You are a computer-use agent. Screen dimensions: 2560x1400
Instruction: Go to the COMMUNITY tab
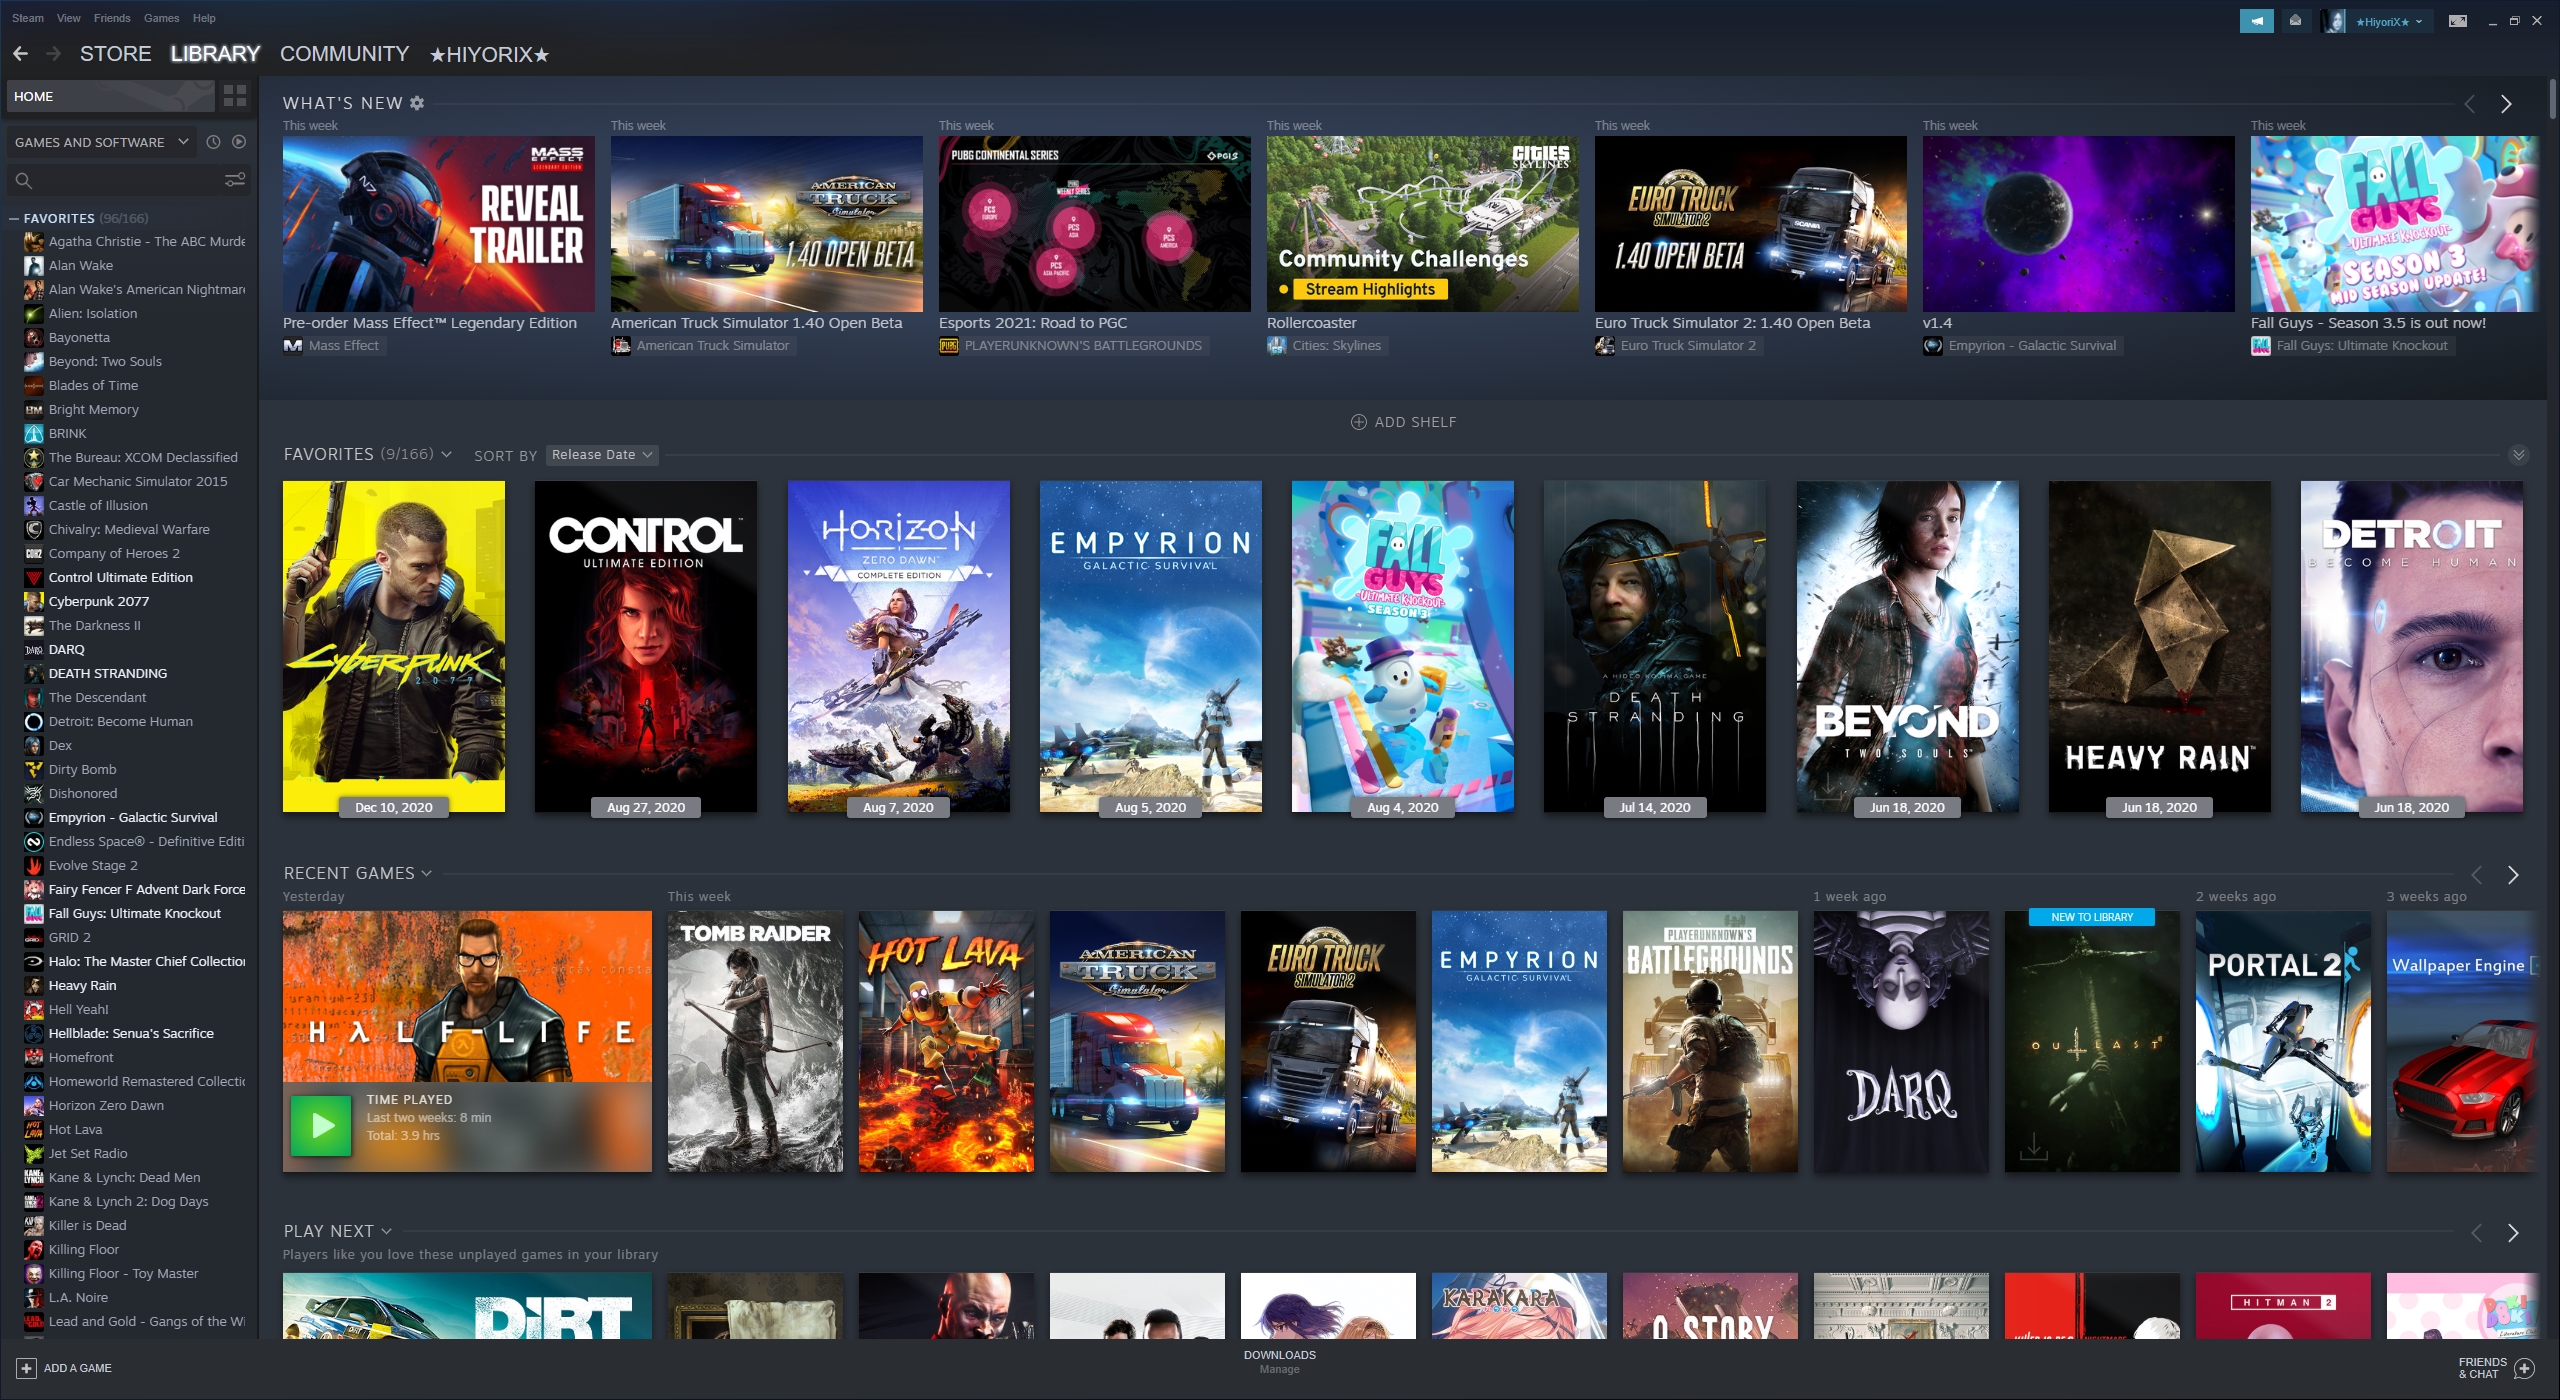[344, 54]
